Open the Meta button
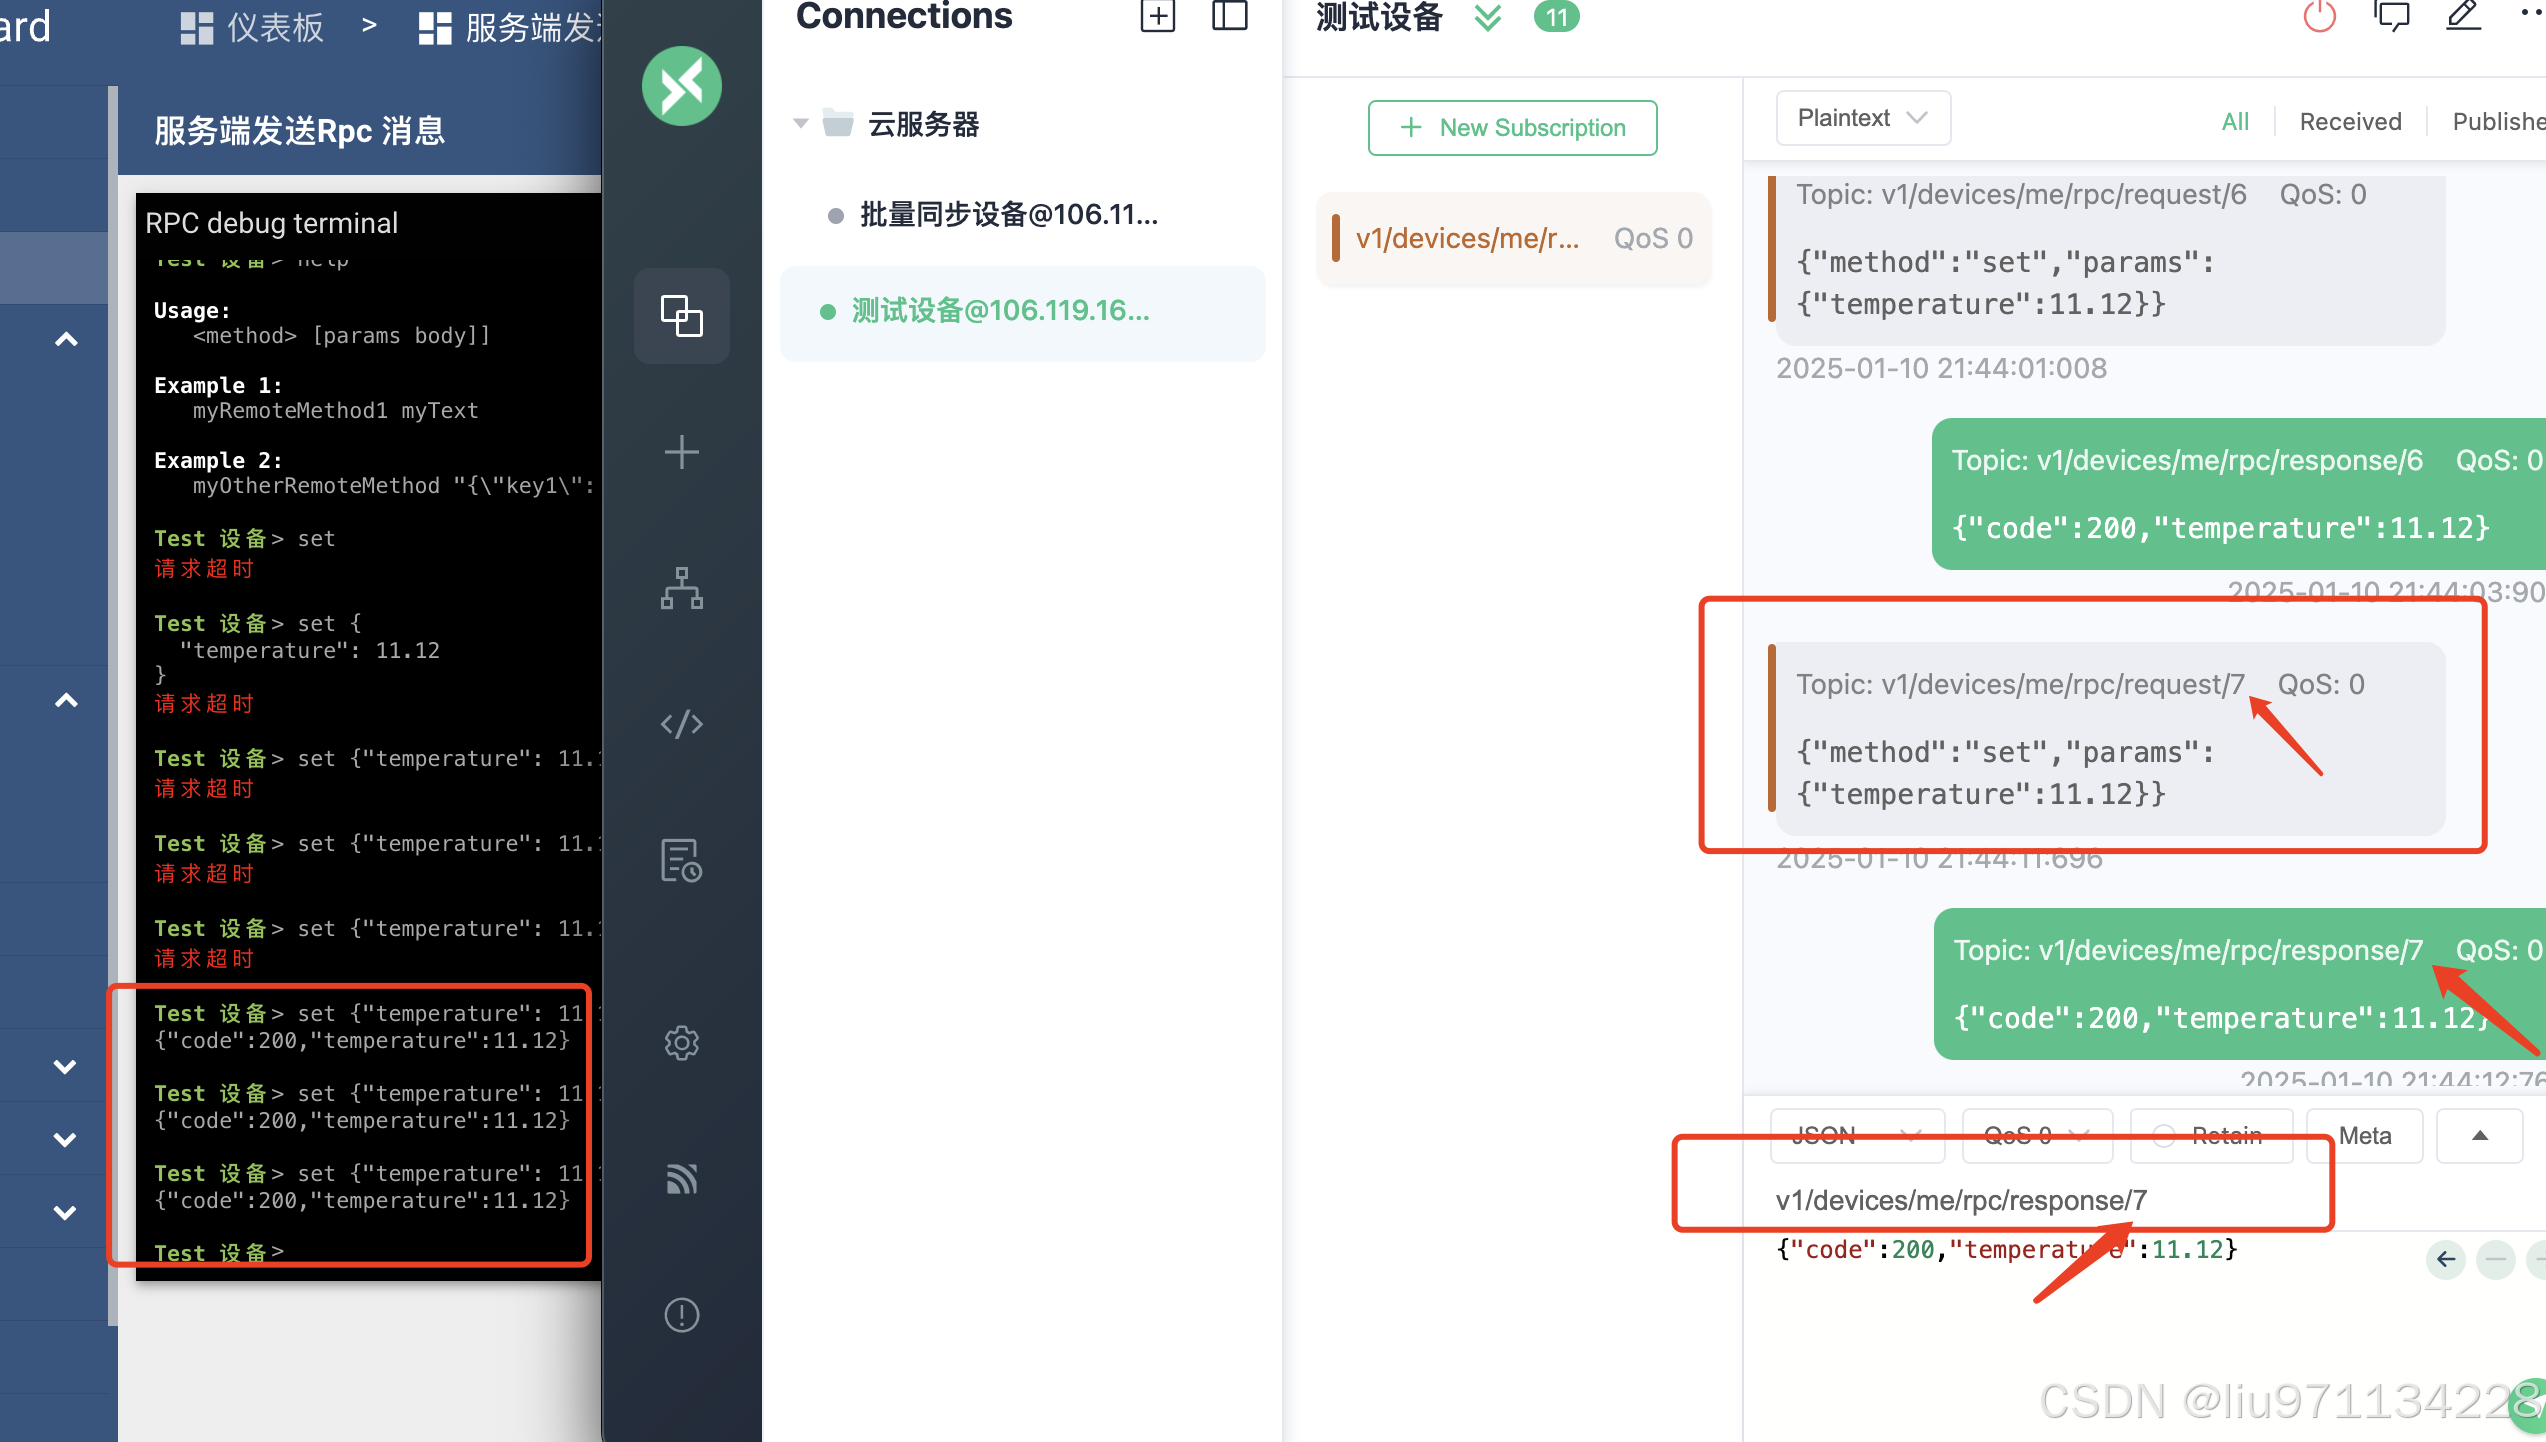The width and height of the screenshot is (2546, 1442). click(x=2364, y=1135)
